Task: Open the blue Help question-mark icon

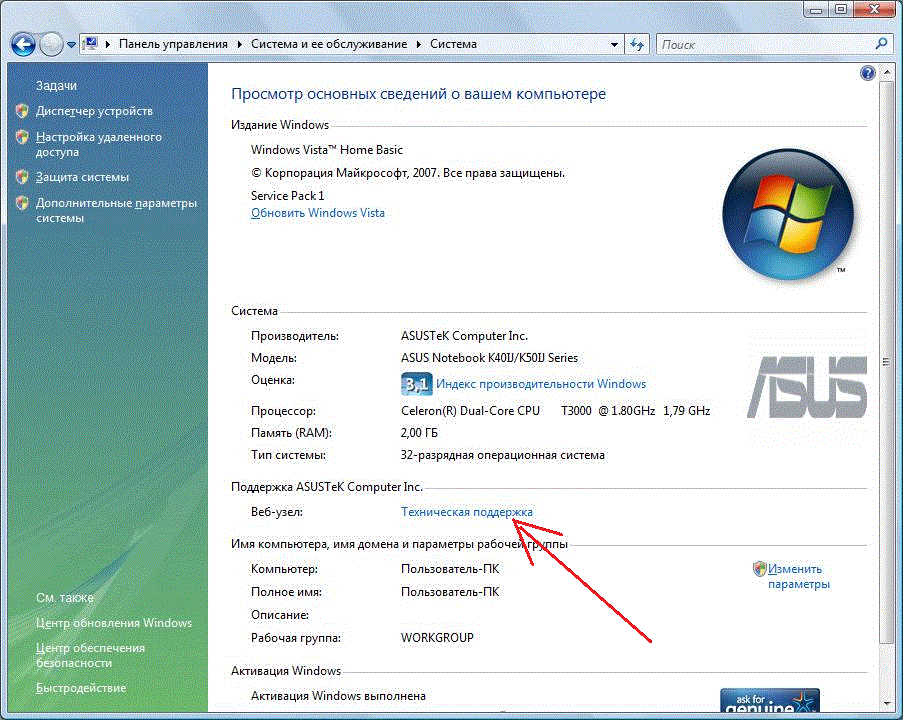Action: point(867,73)
